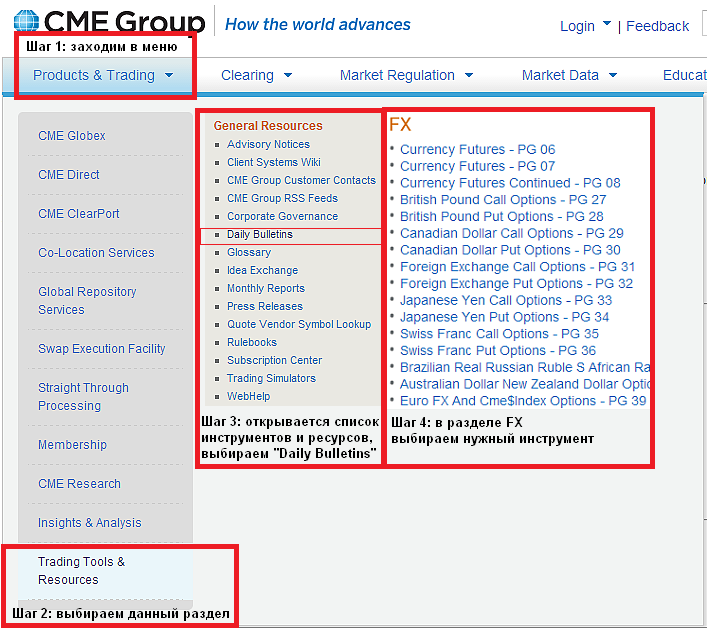Screen dimensions: 707x628
Task: Open the Feedback link
Action: (x=657, y=26)
